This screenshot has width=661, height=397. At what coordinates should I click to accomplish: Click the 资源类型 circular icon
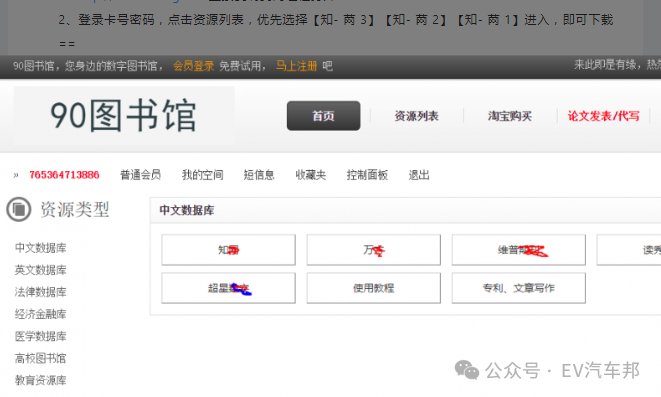(19, 209)
